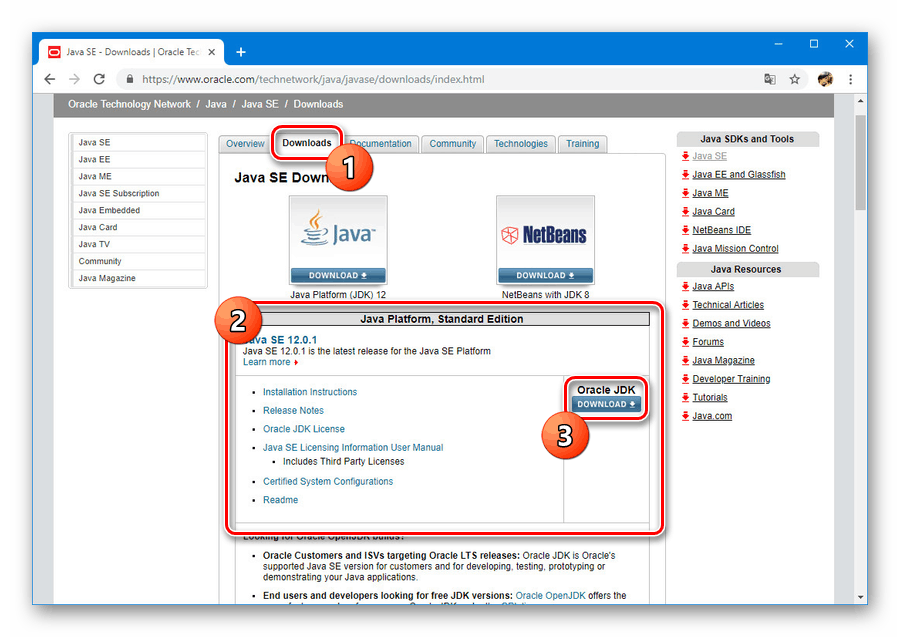The image size is (900, 637).
Task: Open Java Magazine in the left menu
Action: 138,278
